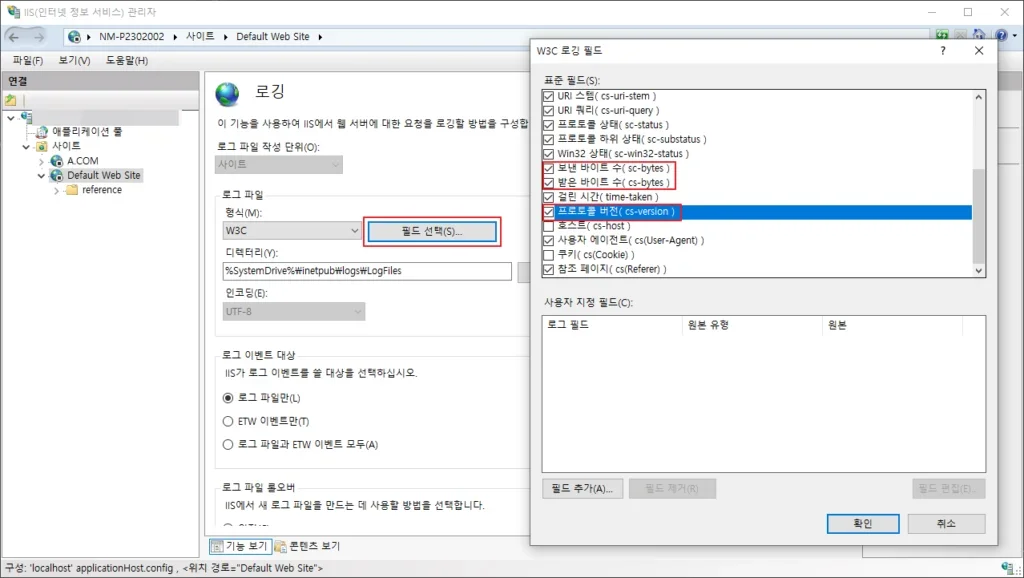Screen dimensions: 1024x578
Task: Click the Add Field (필드 추가) button
Action: [x=583, y=489]
